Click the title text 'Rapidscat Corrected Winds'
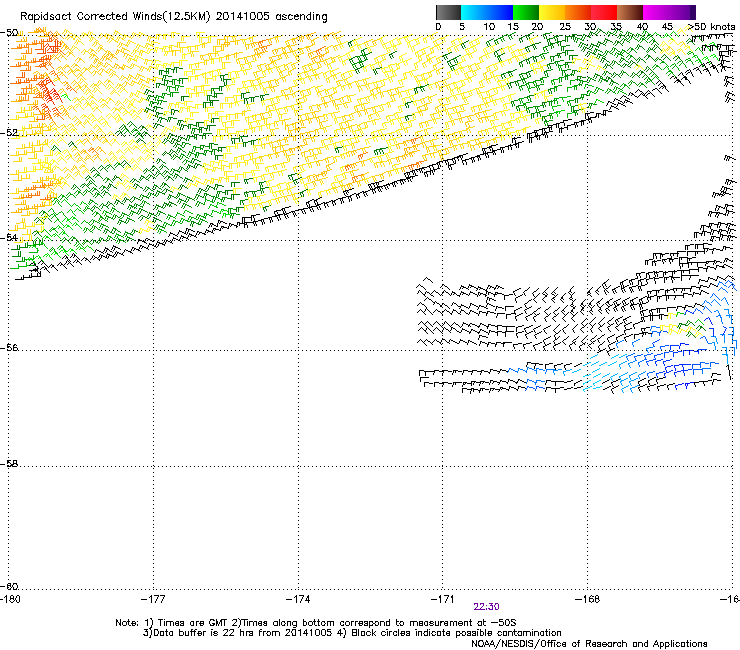This screenshot has height=650, width=740. click(91, 17)
